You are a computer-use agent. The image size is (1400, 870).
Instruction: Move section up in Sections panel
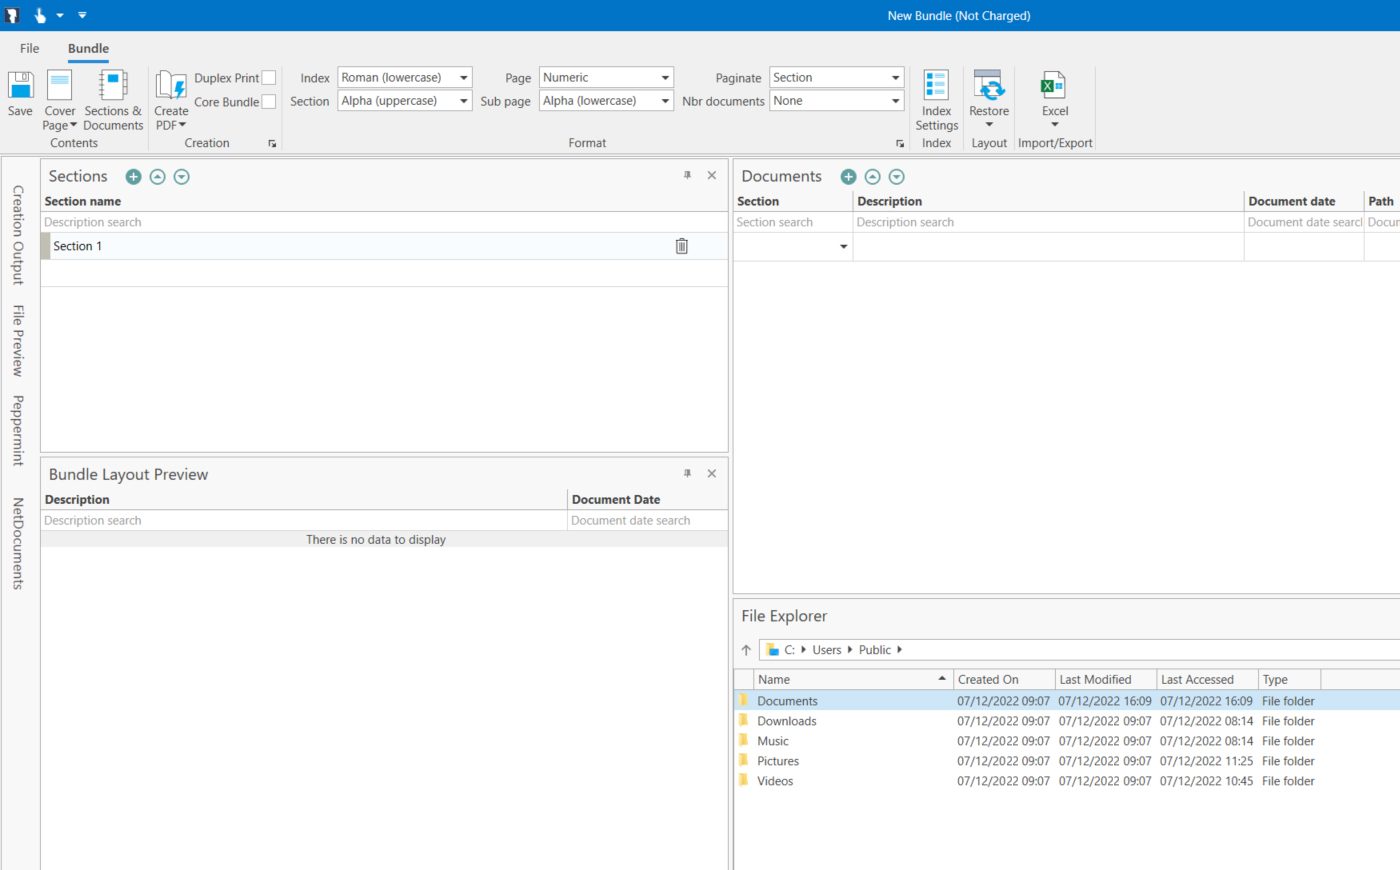(157, 177)
